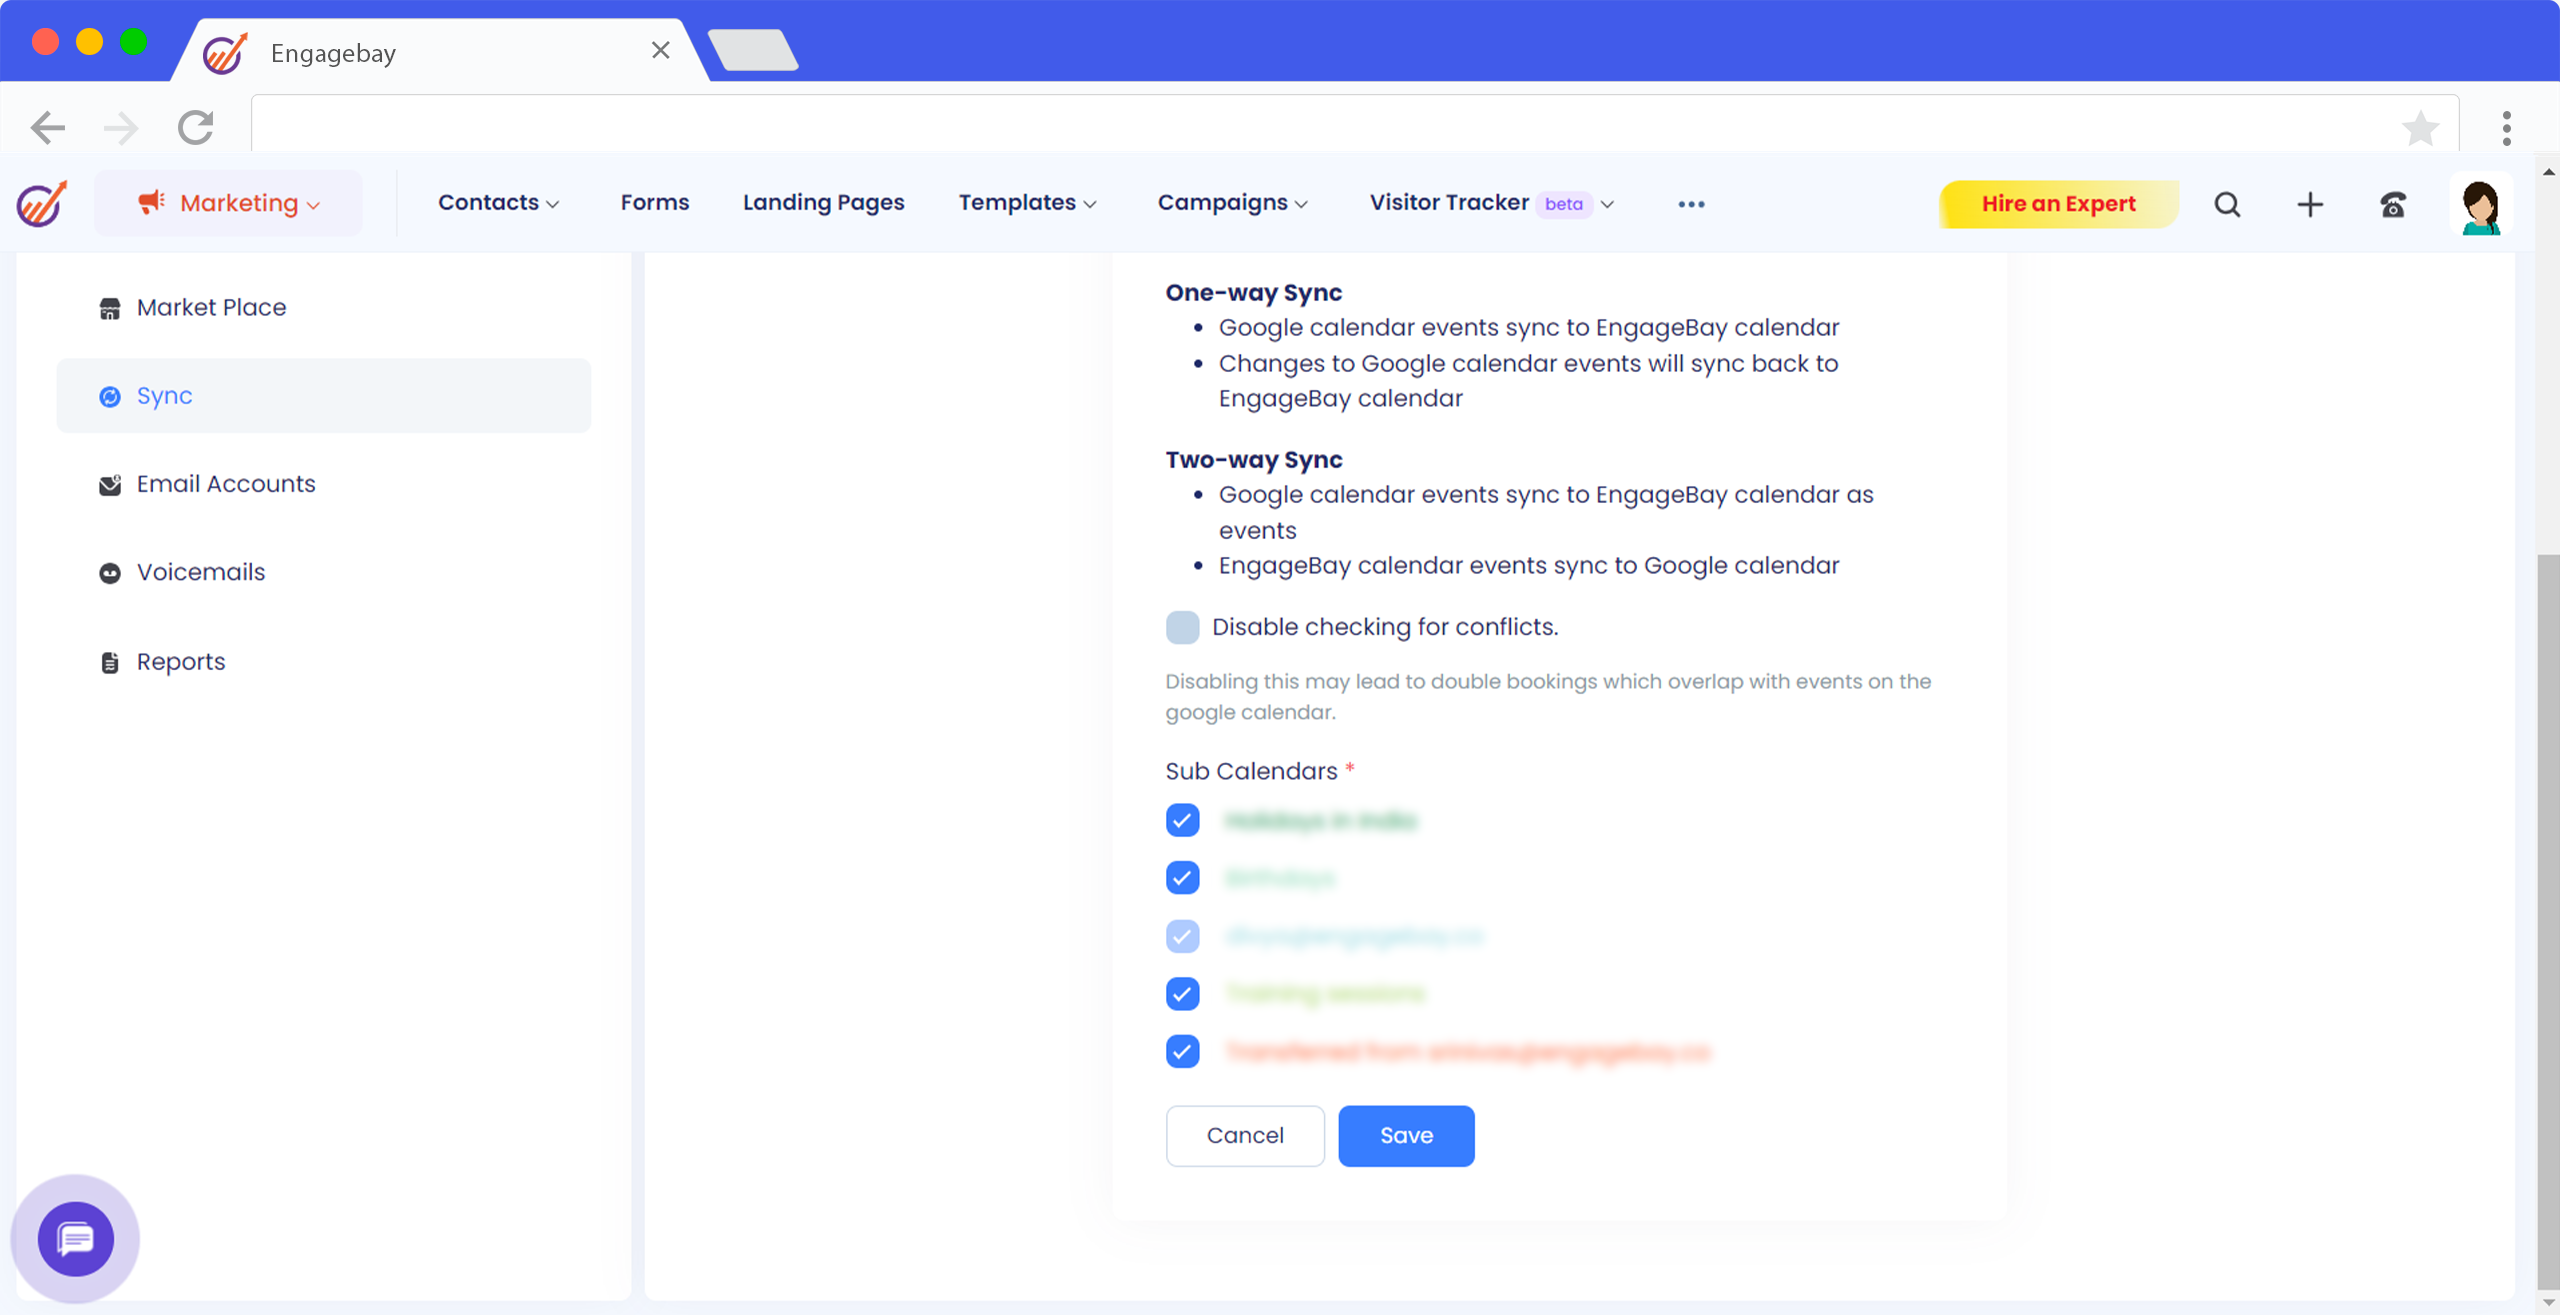Click the Voicemails icon
This screenshot has height=1315, width=2560.
click(x=110, y=573)
